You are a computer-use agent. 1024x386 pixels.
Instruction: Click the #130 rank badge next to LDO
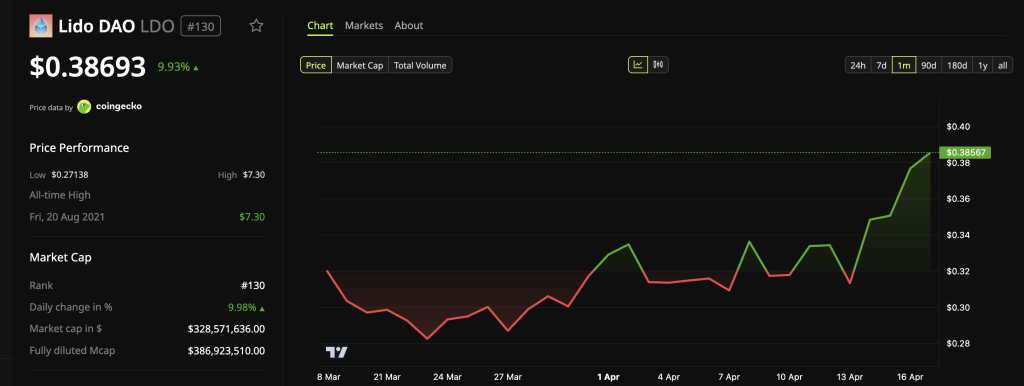200,26
